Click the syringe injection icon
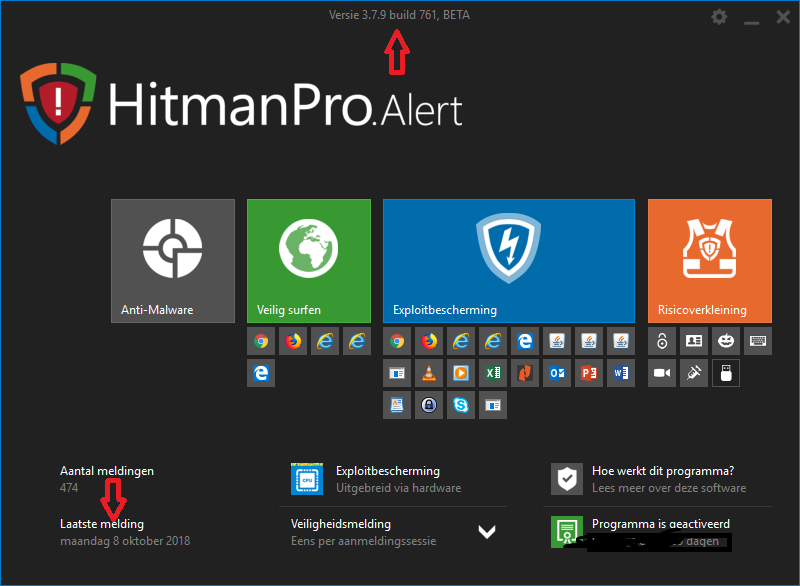Image resolution: width=800 pixels, height=586 pixels. [694, 373]
